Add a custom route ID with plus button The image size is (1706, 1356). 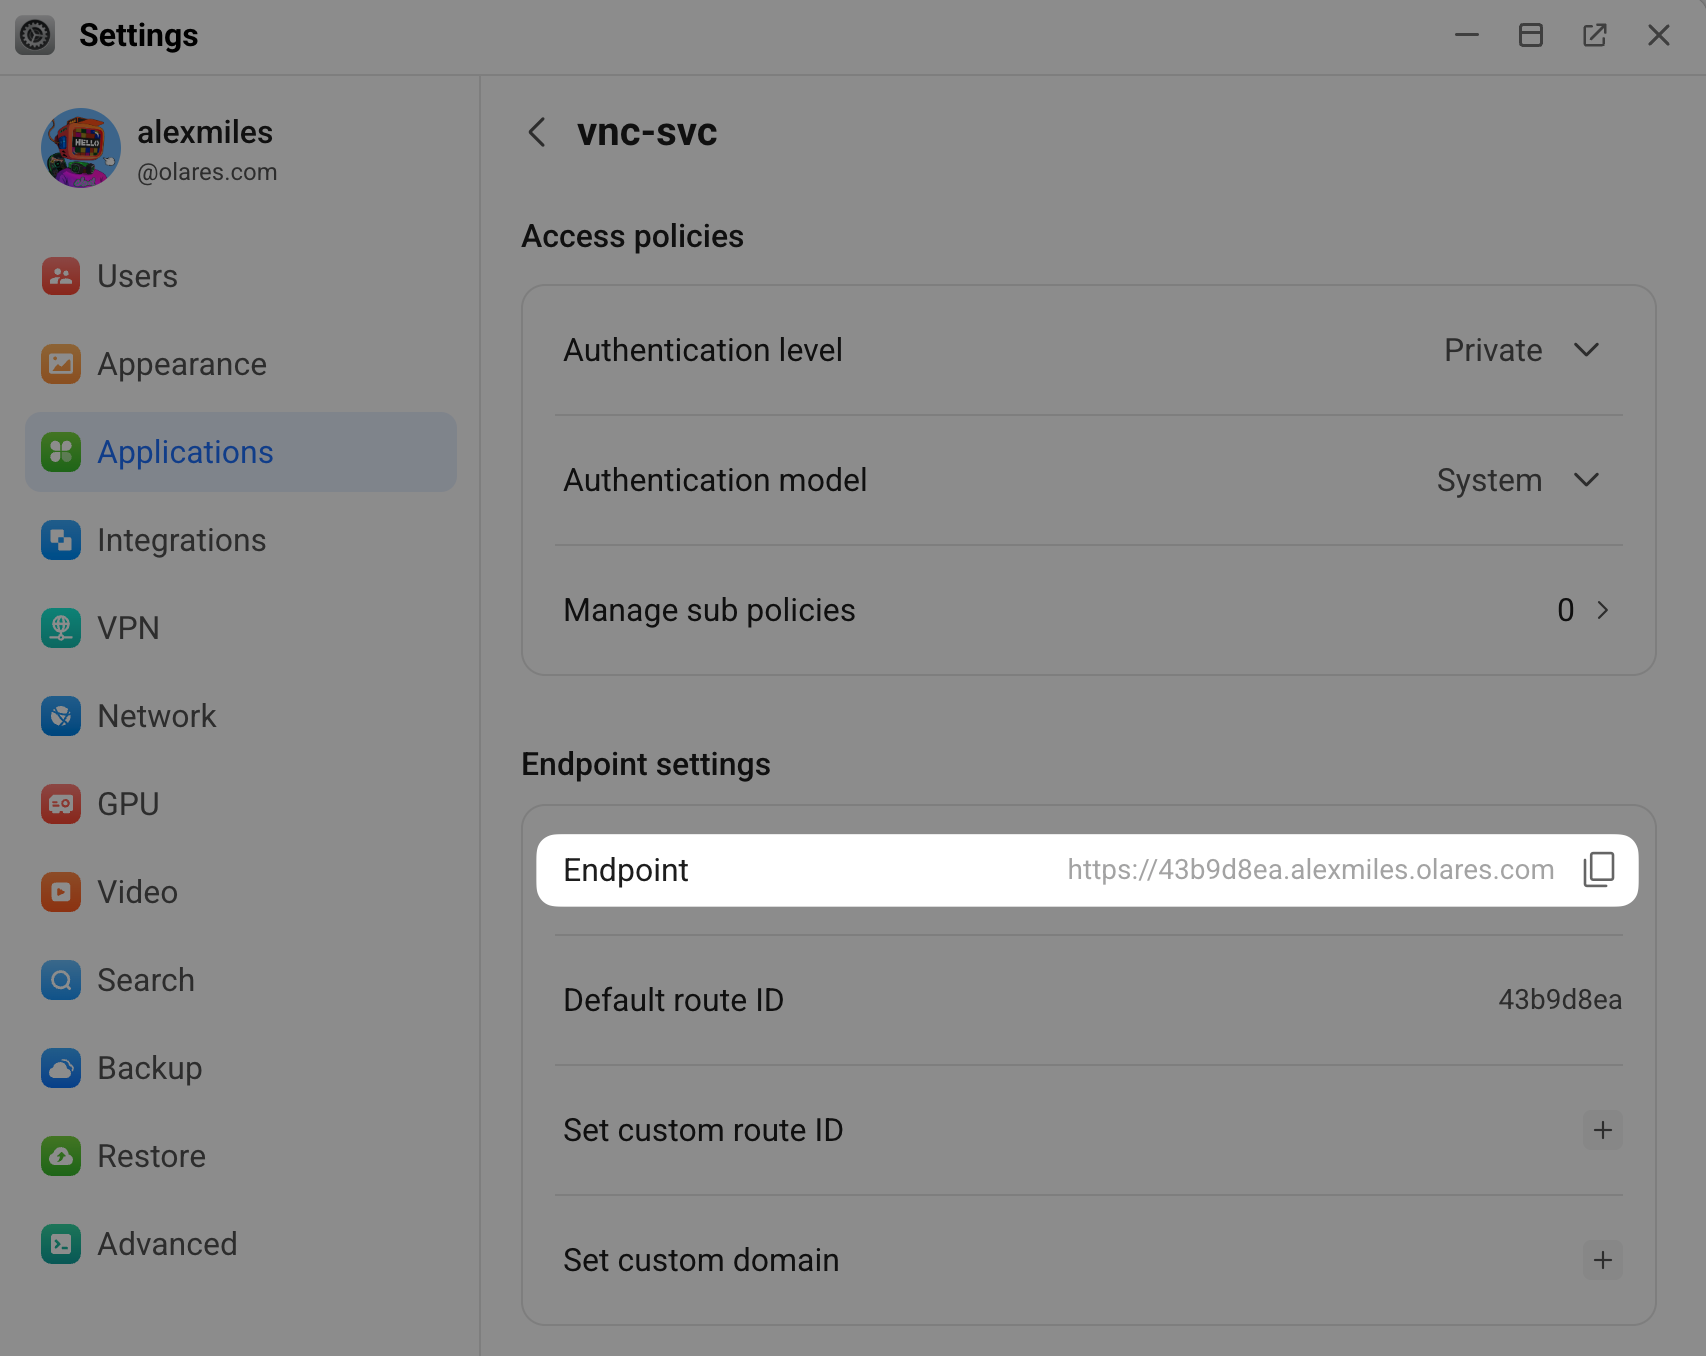click(x=1602, y=1130)
